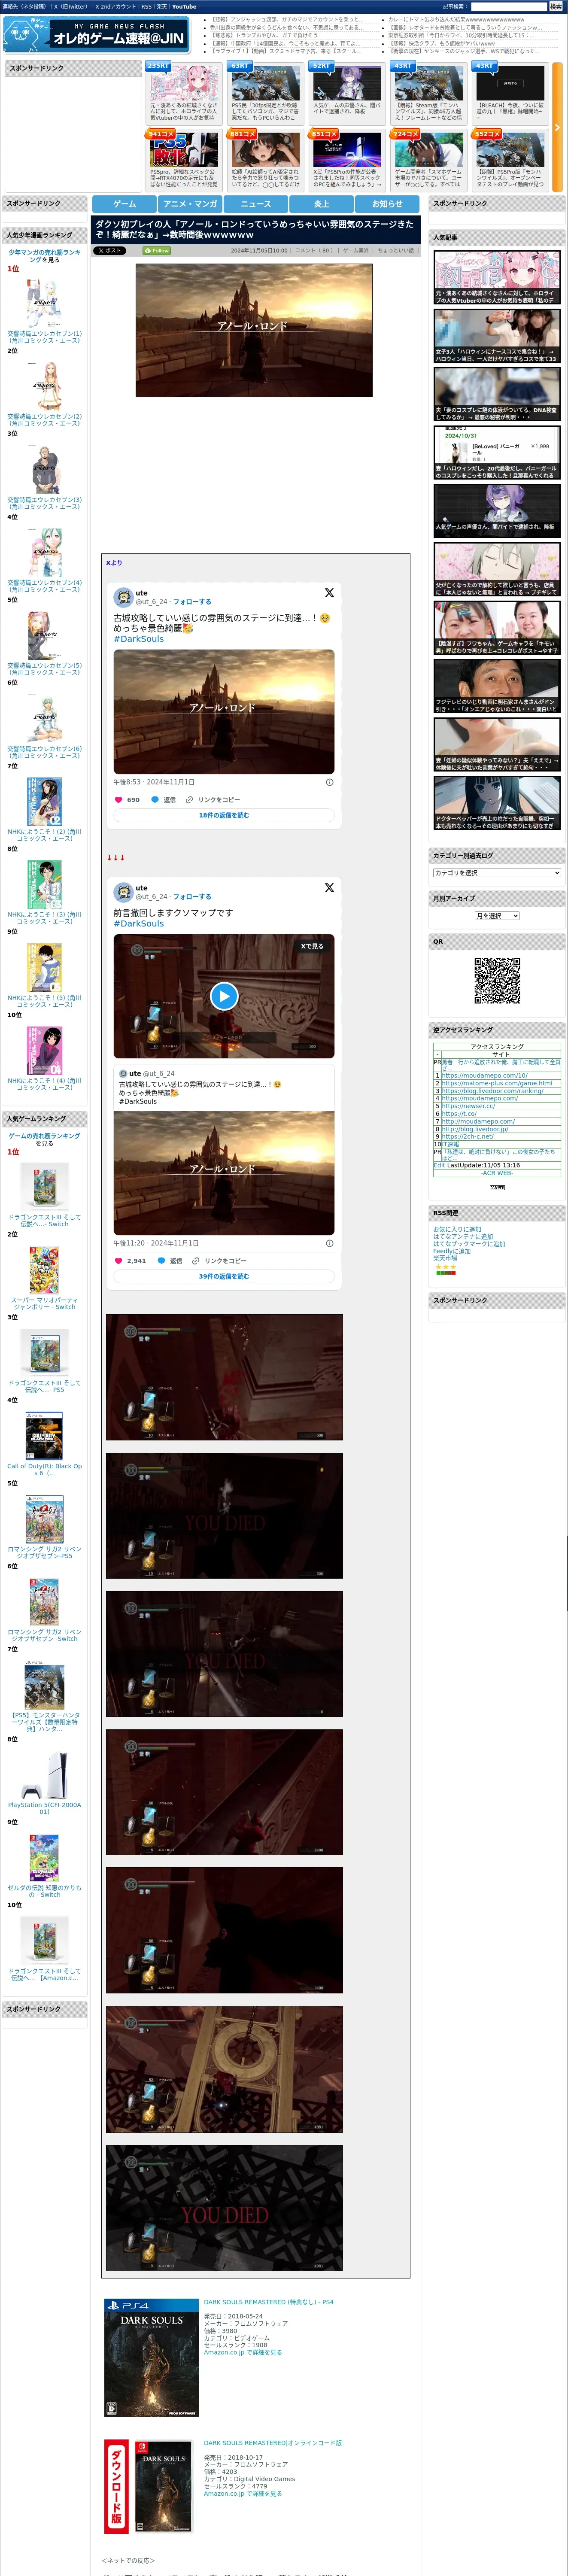Click 18件の返信を読む button
The image size is (568, 2576).
224,815
